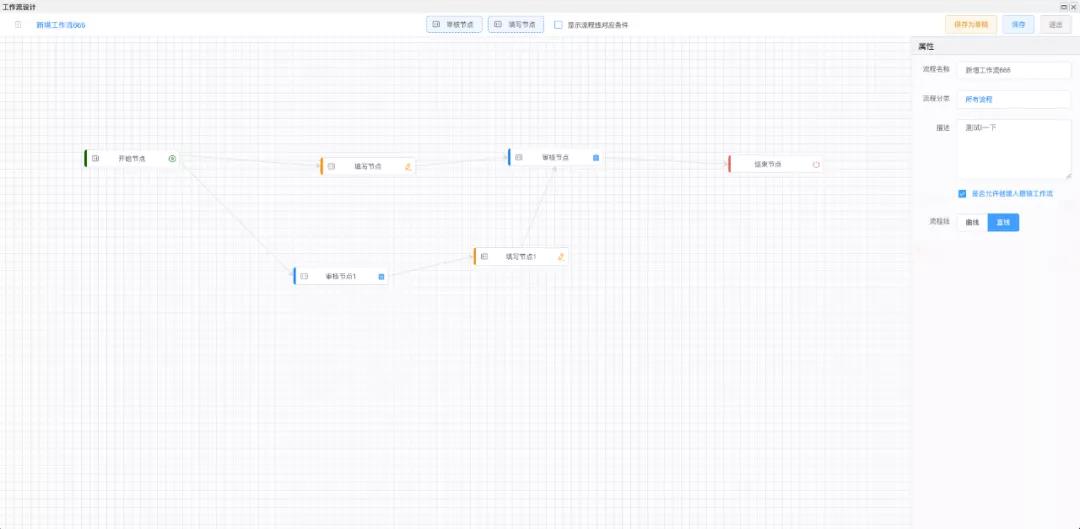The width and height of the screenshot is (1080, 529).
Task: Select the 审核节点1 node label
Action: (341, 276)
